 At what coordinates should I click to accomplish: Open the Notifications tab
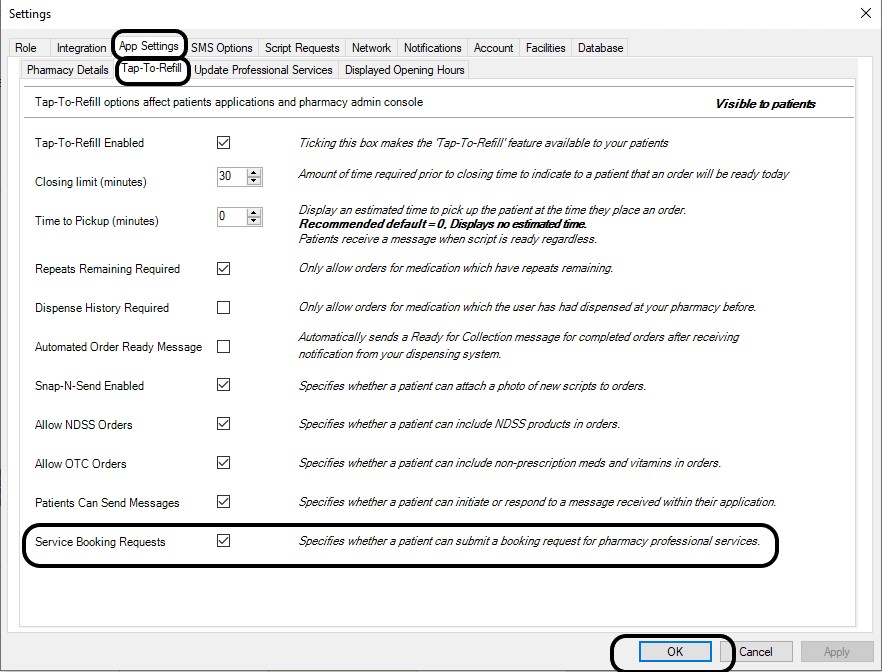pos(433,48)
